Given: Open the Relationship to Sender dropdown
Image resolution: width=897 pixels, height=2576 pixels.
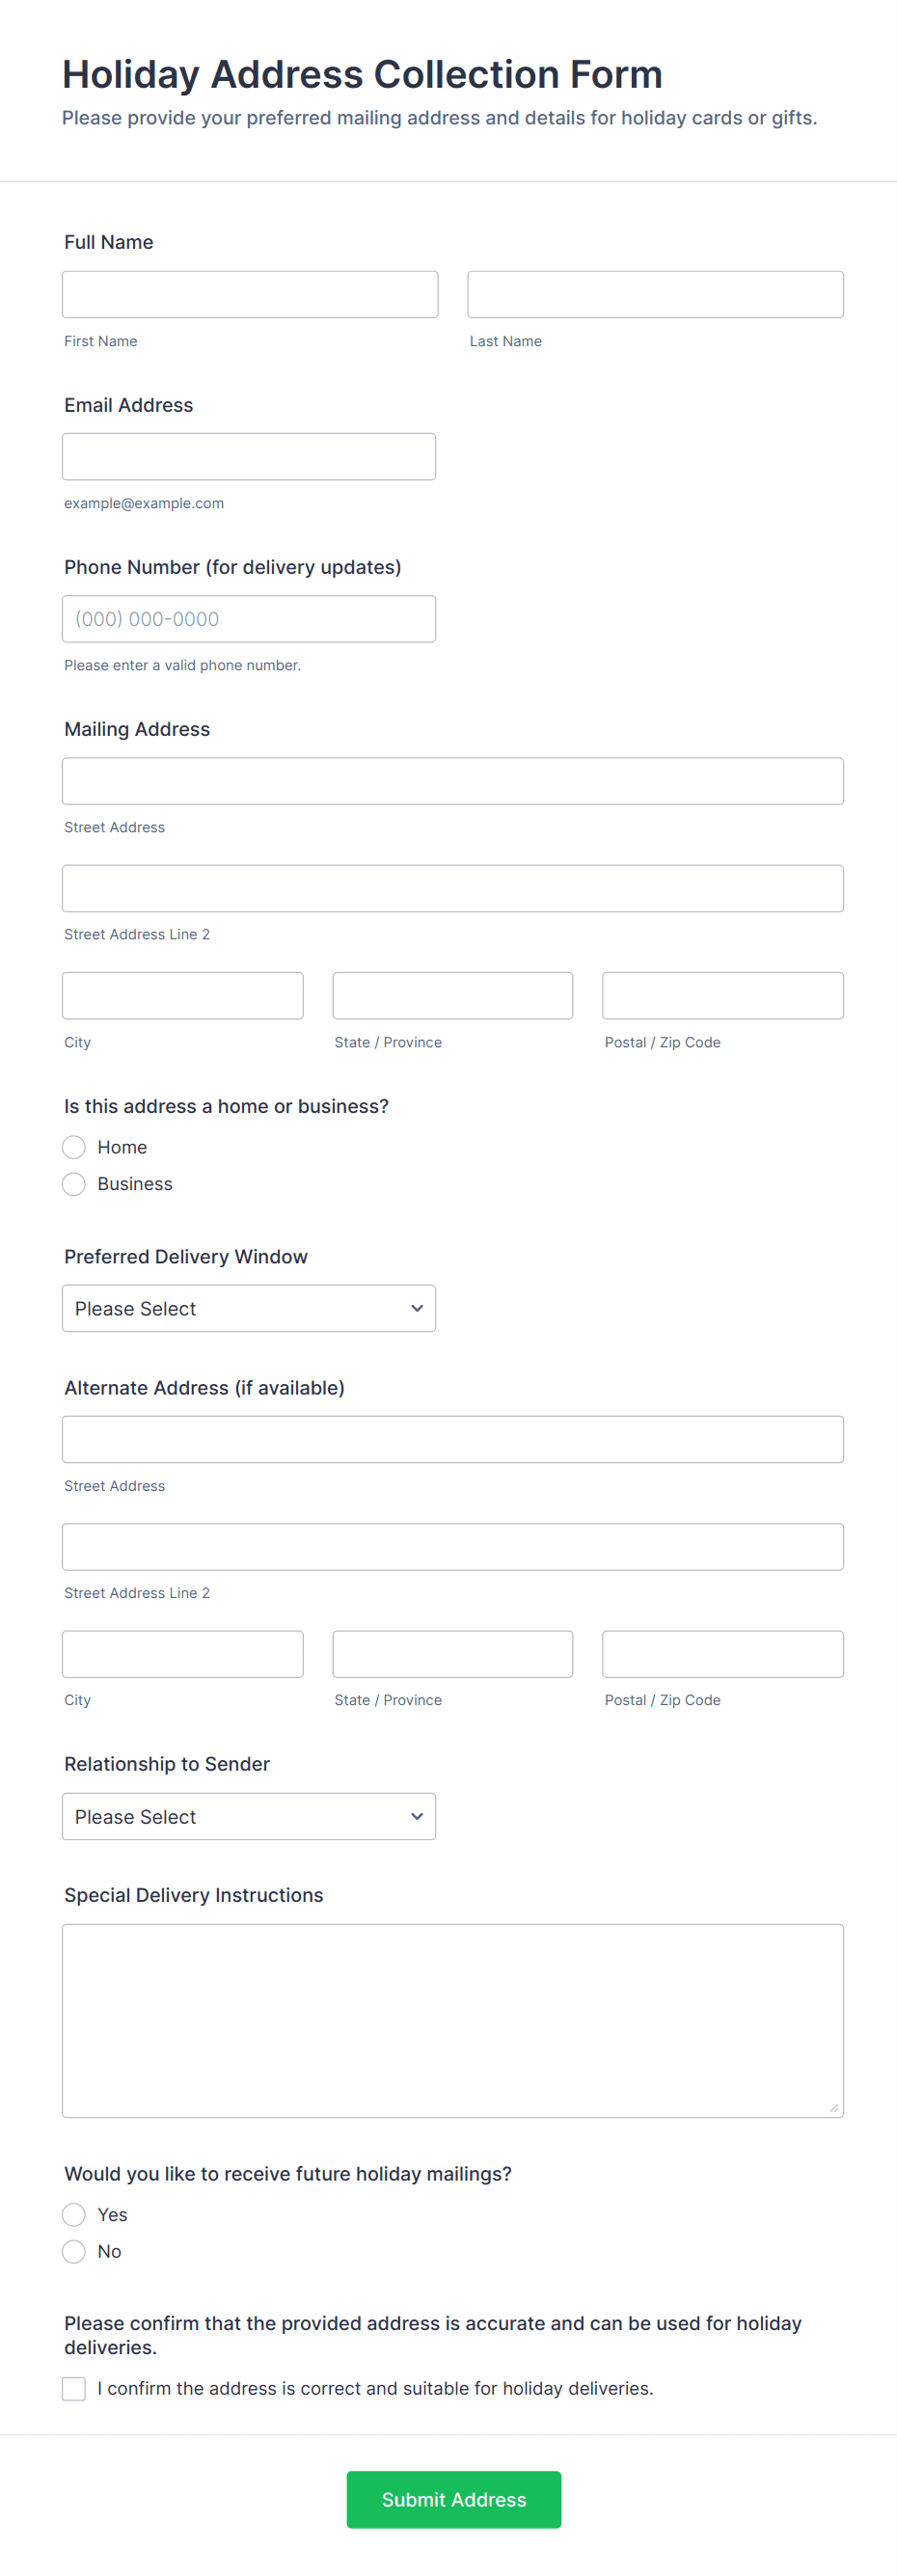Looking at the screenshot, I should coord(249,1816).
